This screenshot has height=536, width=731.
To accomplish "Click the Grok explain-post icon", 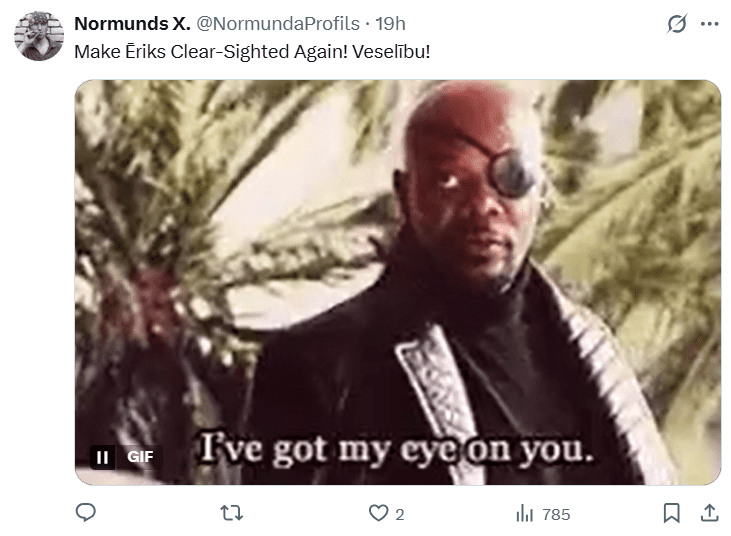I will [x=676, y=24].
